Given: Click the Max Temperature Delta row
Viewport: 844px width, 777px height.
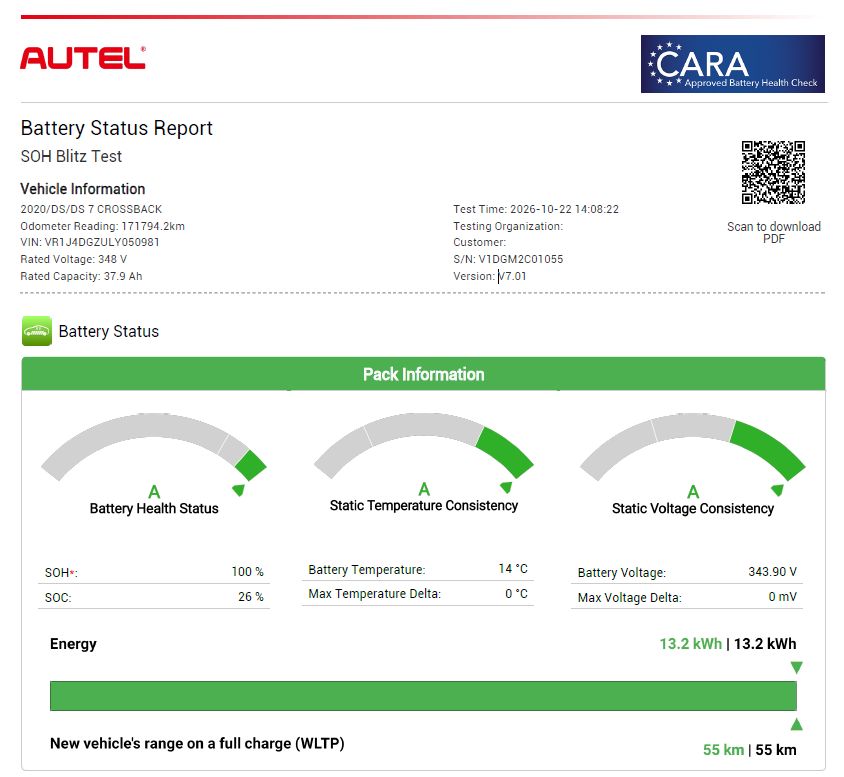Looking at the screenshot, I should pos(418,594).
